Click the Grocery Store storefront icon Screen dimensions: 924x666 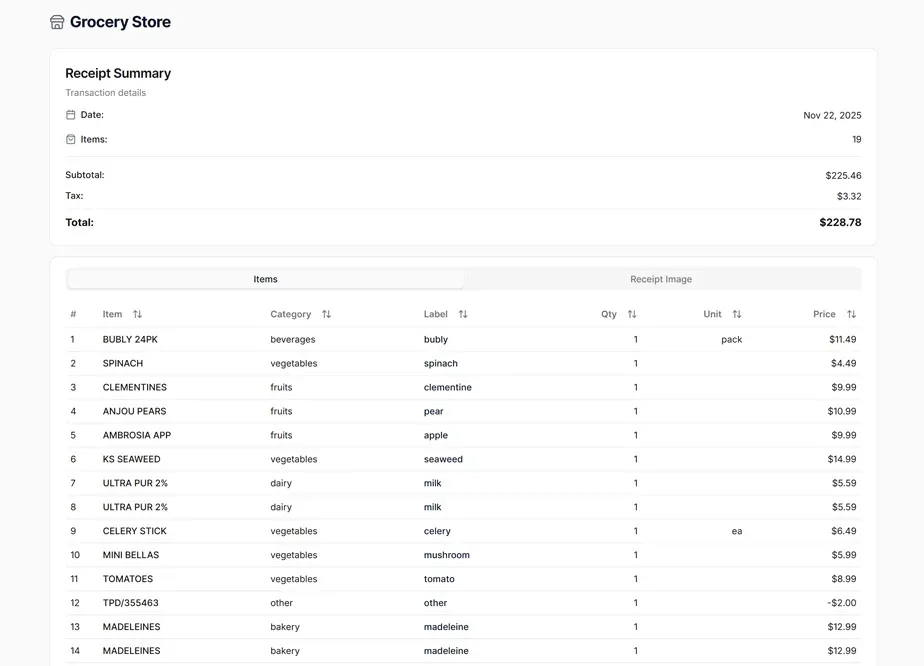(x=57, y=21)
